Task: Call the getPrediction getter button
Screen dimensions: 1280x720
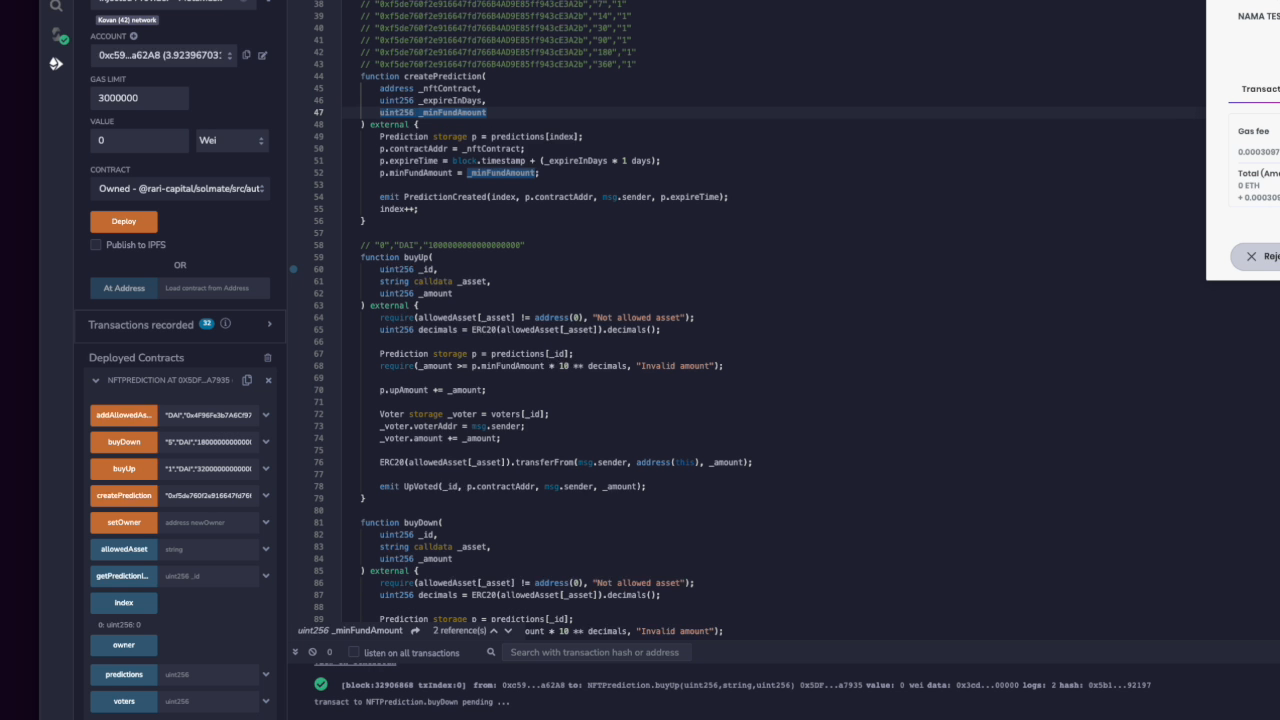Action: (124, 576)
